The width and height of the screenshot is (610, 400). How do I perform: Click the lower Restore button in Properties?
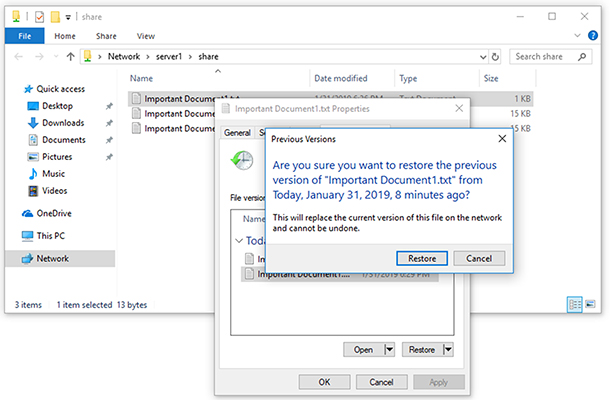422,349
